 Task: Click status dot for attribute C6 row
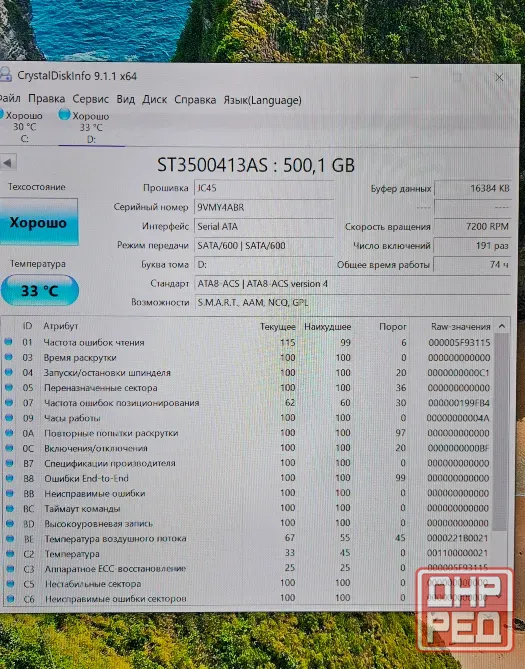click(11, 599)
